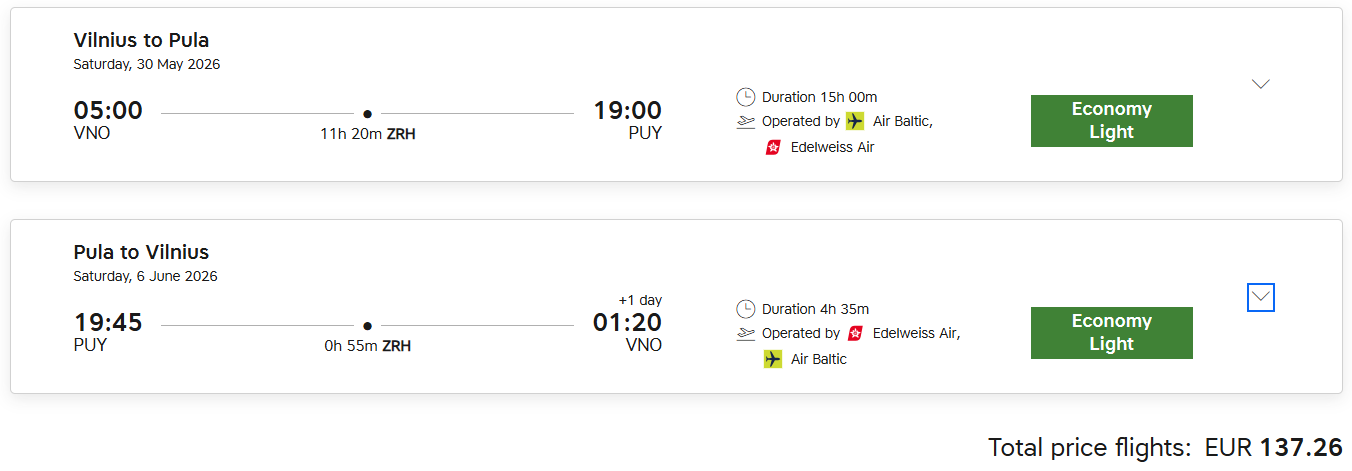Click Edelweiss Air logo in outbound flight
Viewport: 1352px width, 471px height.
[x=773, y=147]
